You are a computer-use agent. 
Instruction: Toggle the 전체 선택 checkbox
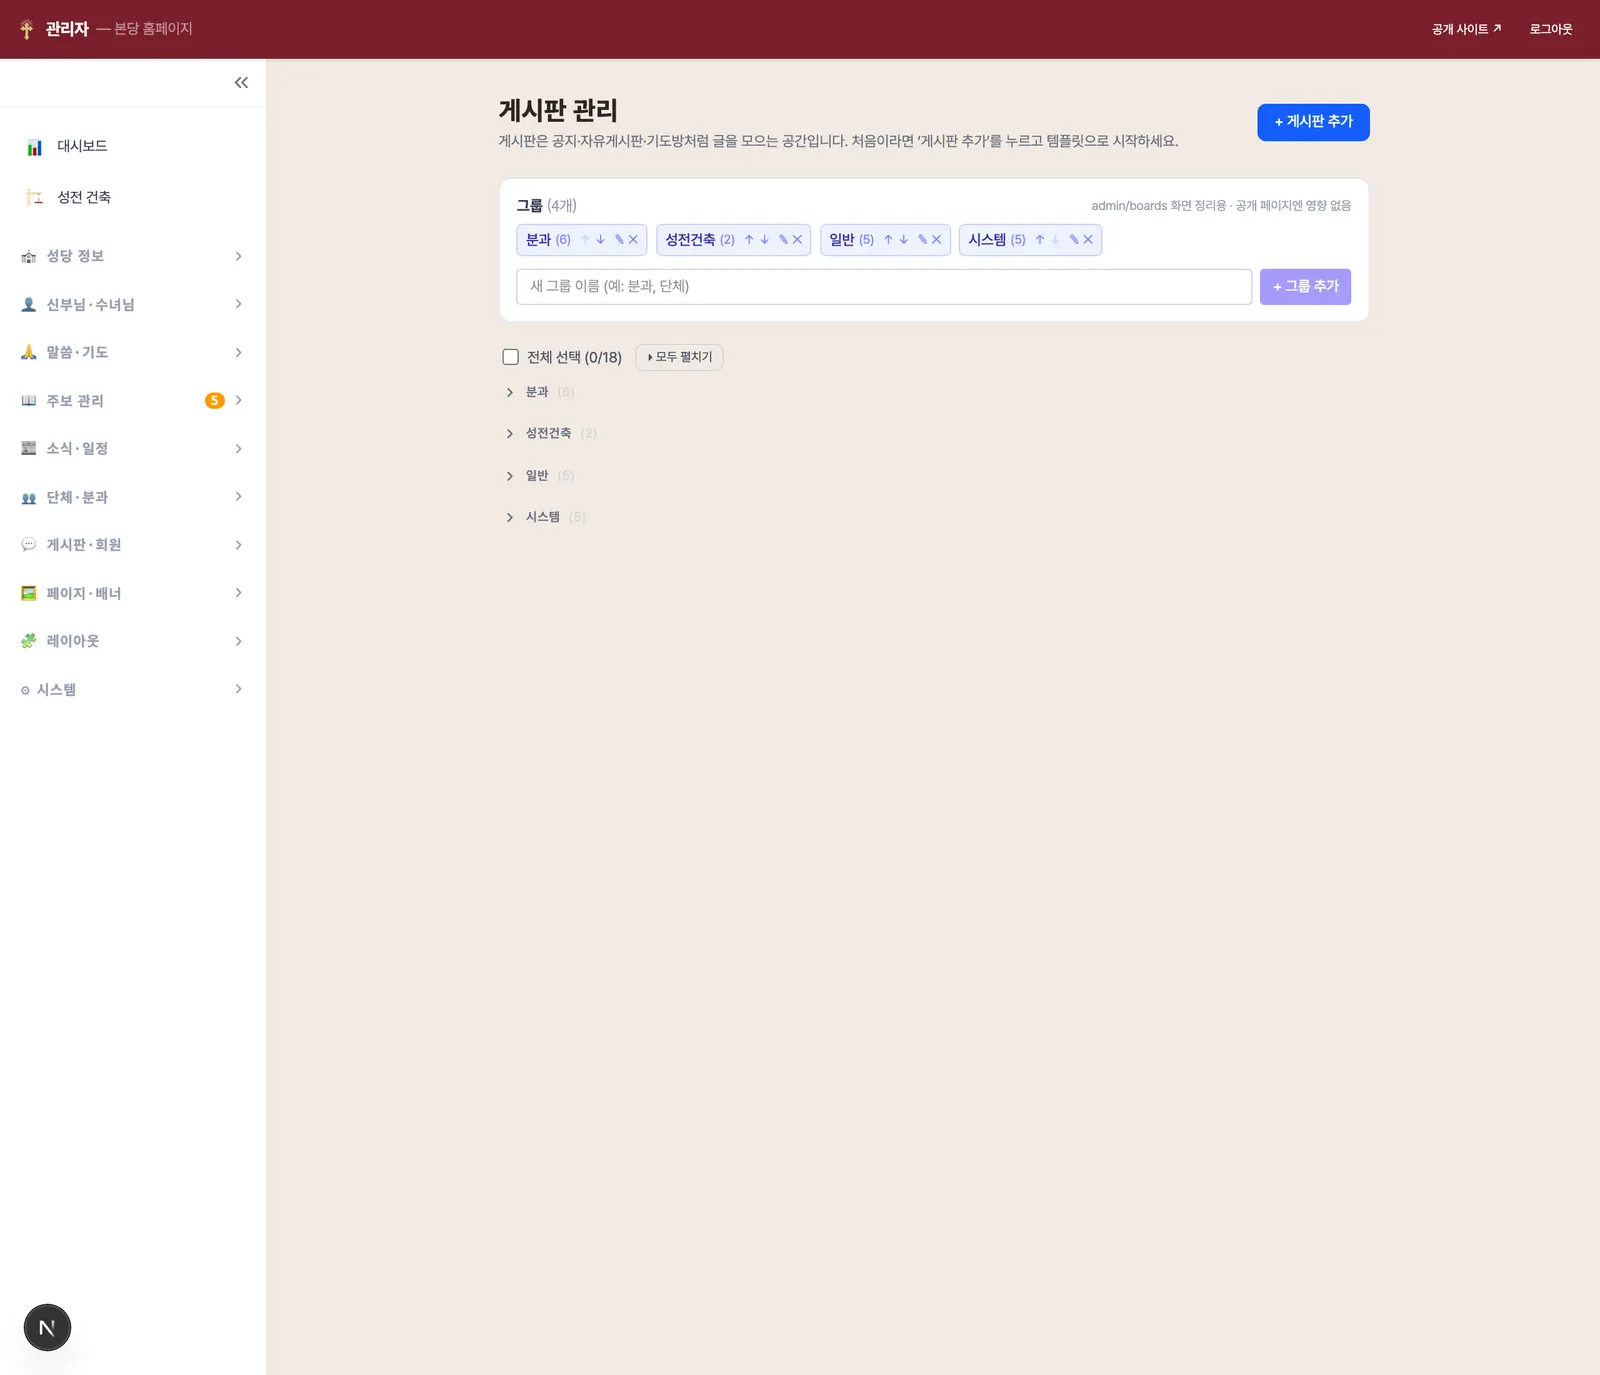click(511, 357)
